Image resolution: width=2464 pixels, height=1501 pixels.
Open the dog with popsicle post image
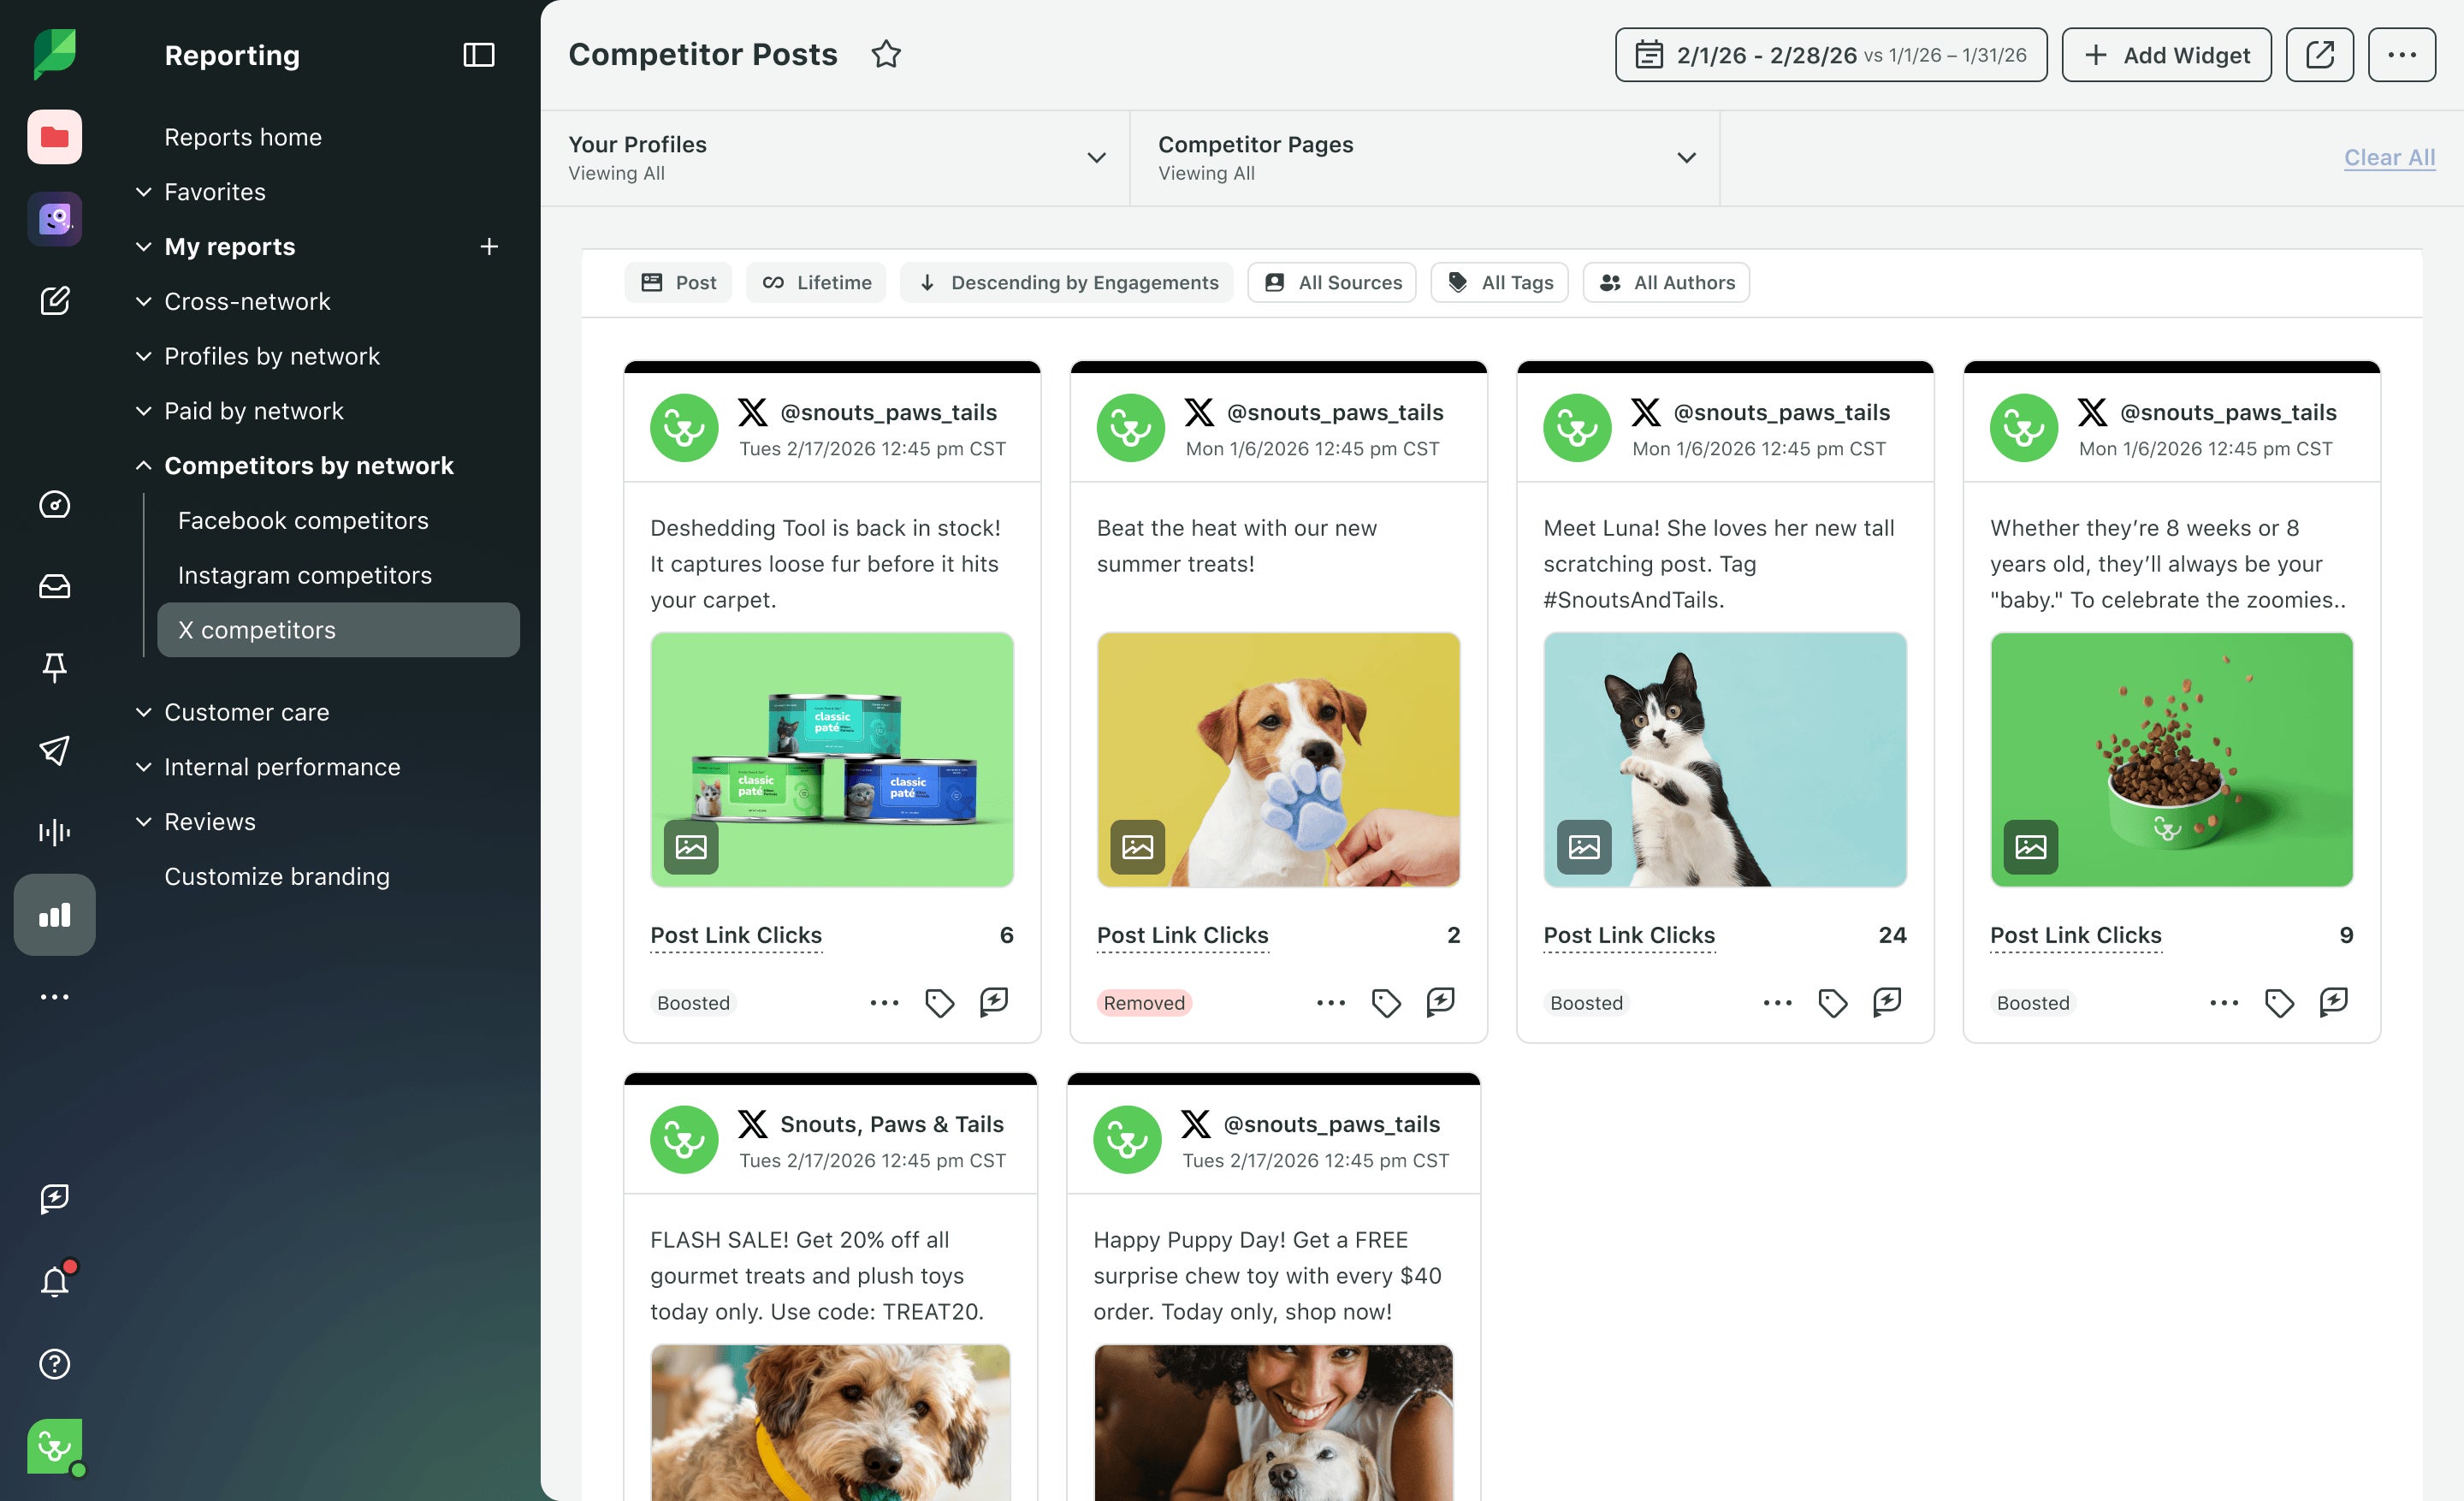click(1278, 759)
